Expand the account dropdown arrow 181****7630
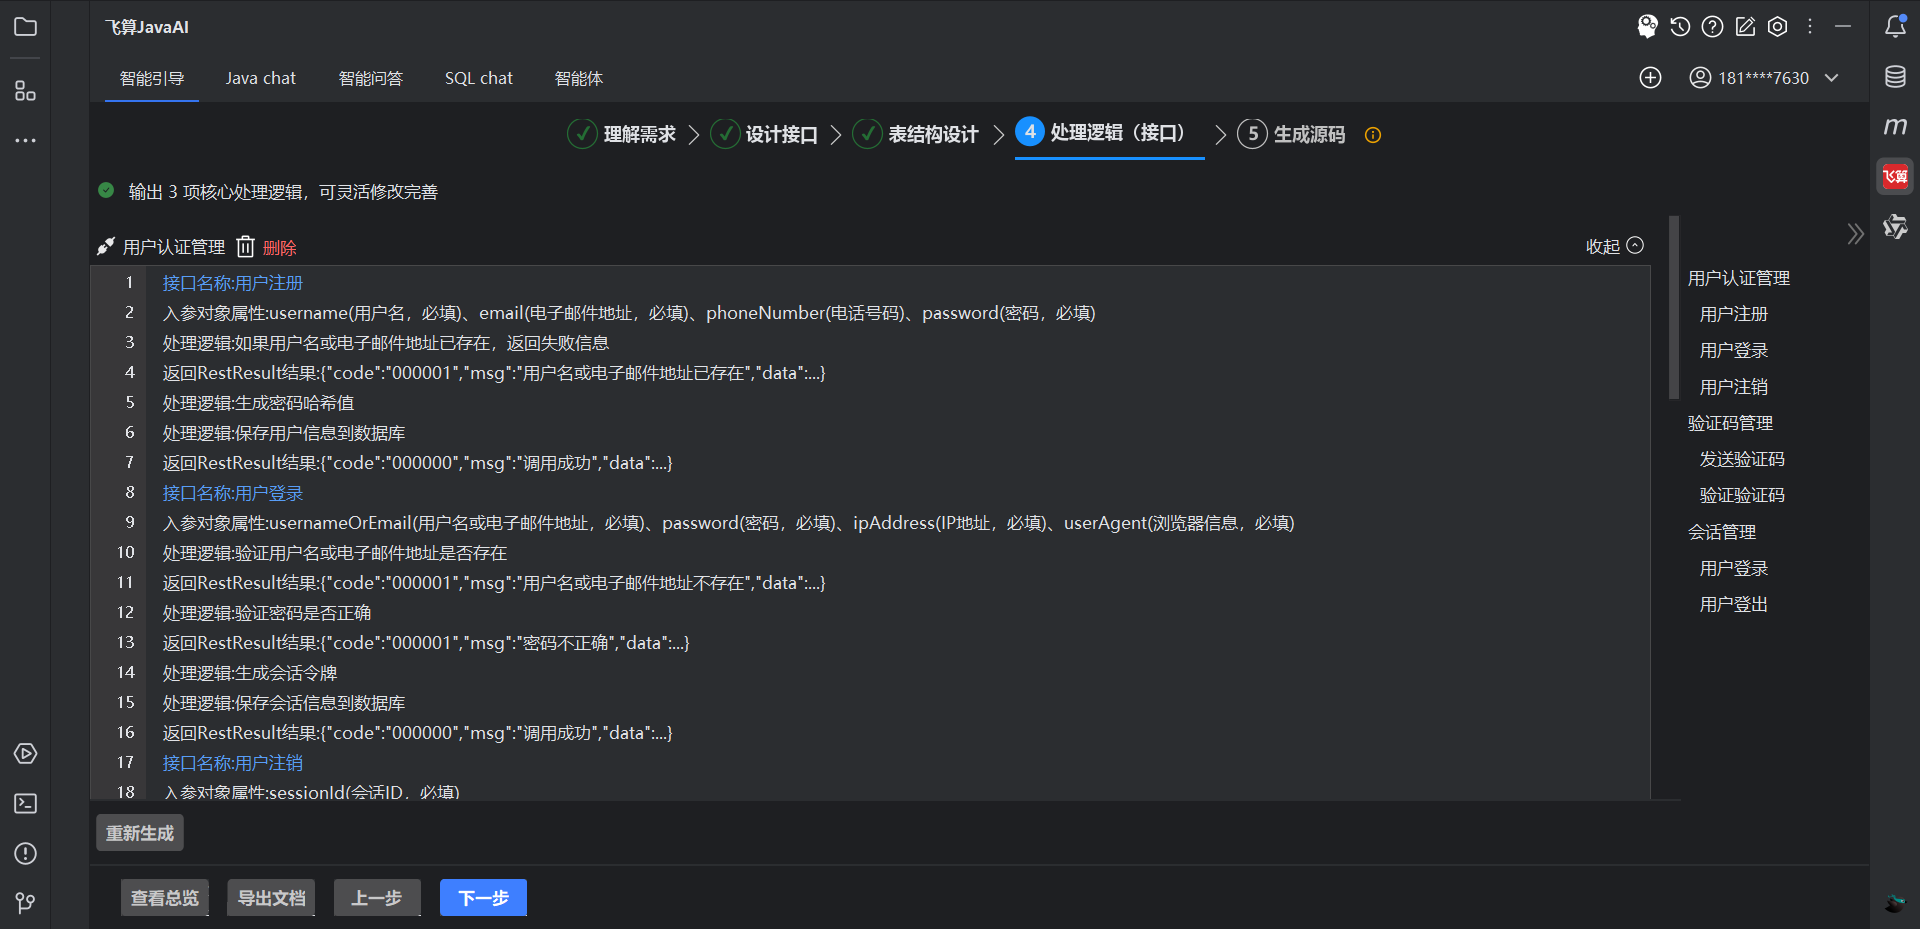The image size is (1920, 929). (1832, 78)
